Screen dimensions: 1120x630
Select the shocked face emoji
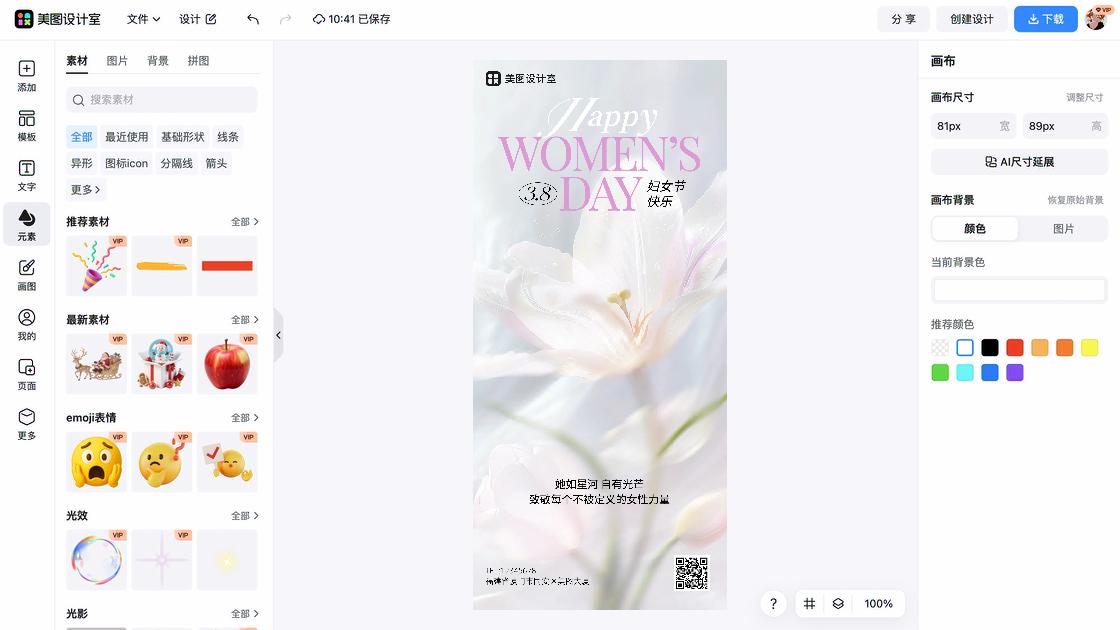tap(96, 461)
